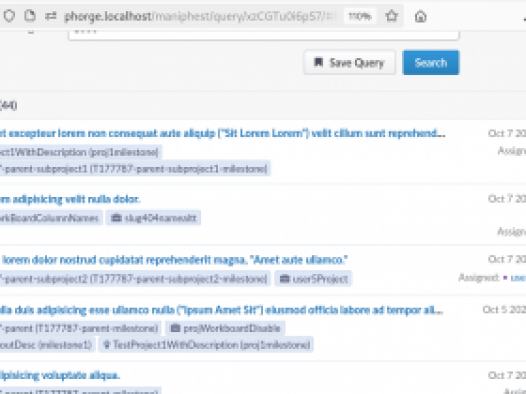526x394 pixels.
Task: Click briefcase icon on user5Project tag
Action: (x=284, y=278)
